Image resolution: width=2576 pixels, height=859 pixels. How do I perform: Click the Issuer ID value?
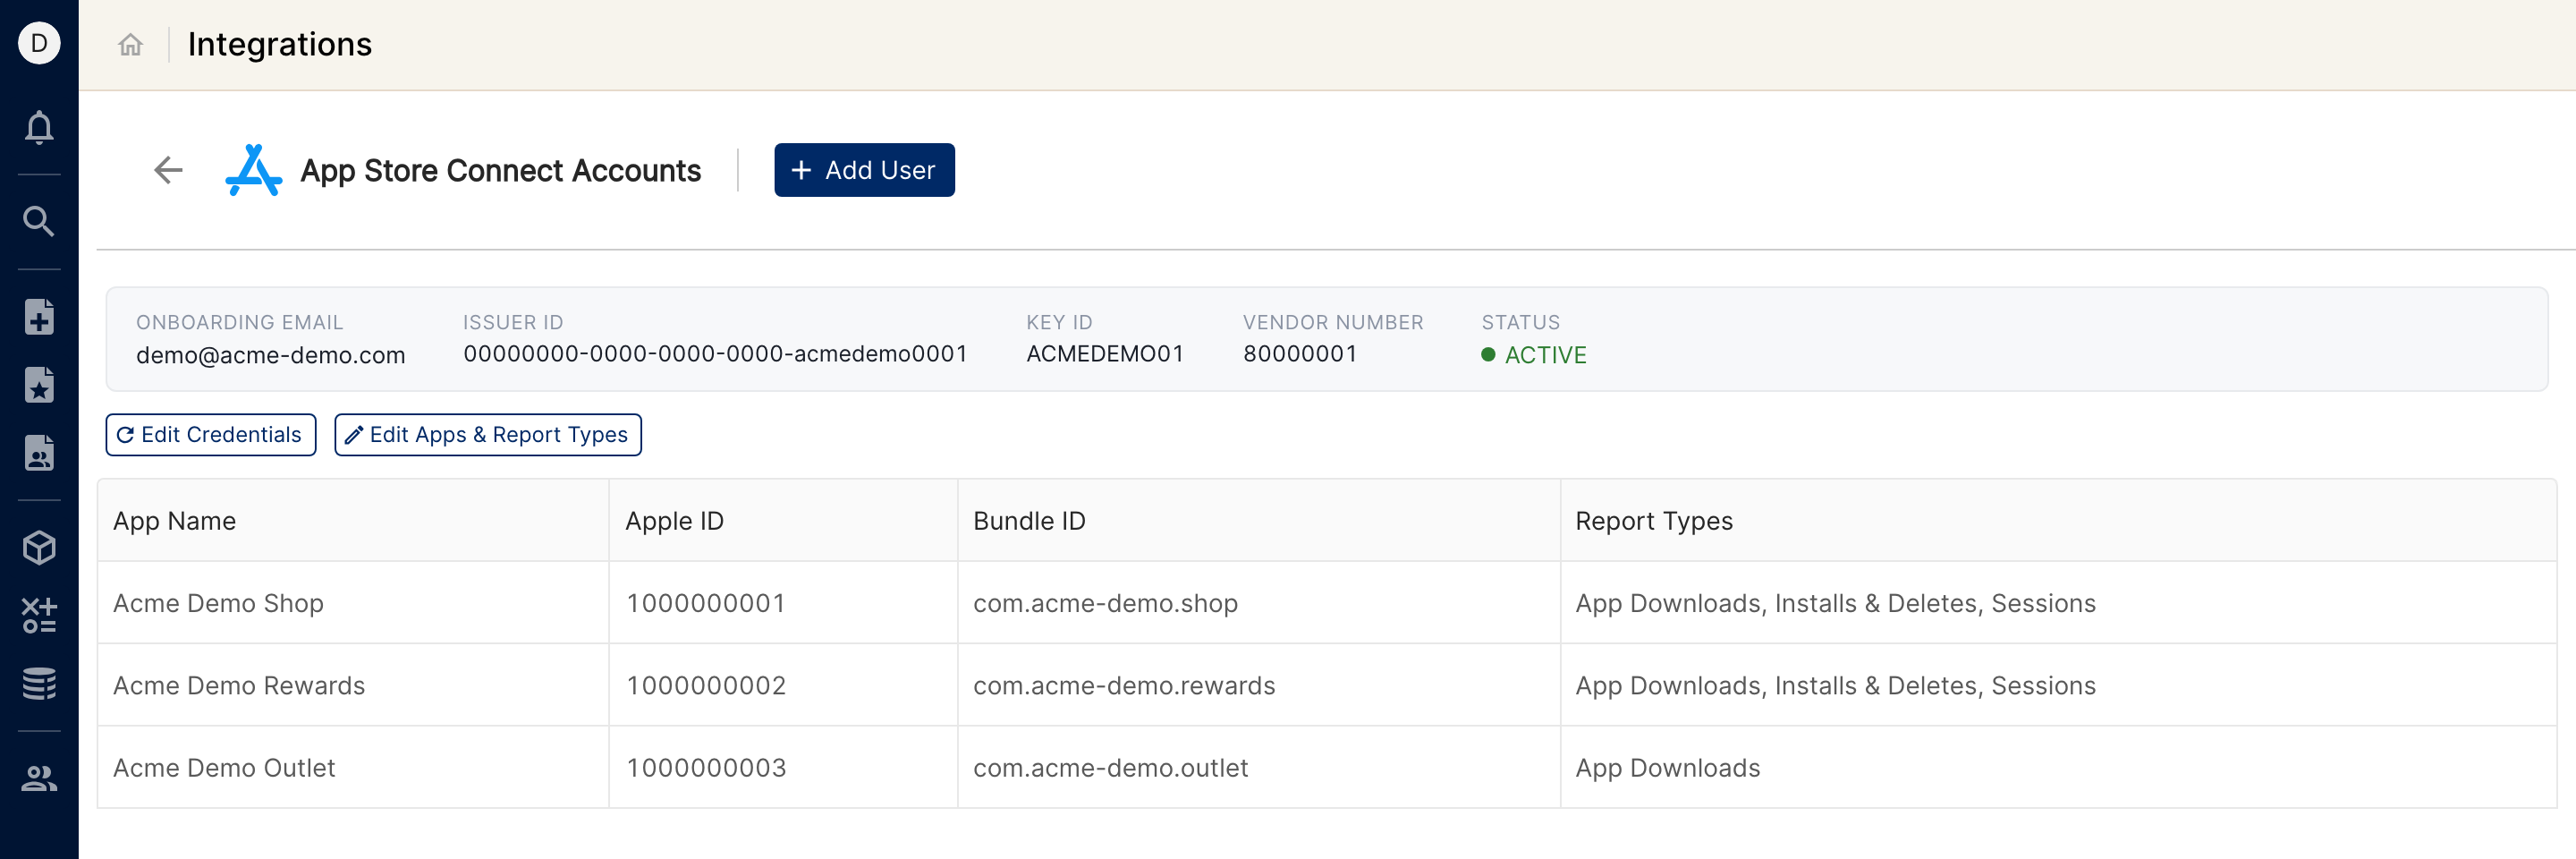[x=715, y=354]
